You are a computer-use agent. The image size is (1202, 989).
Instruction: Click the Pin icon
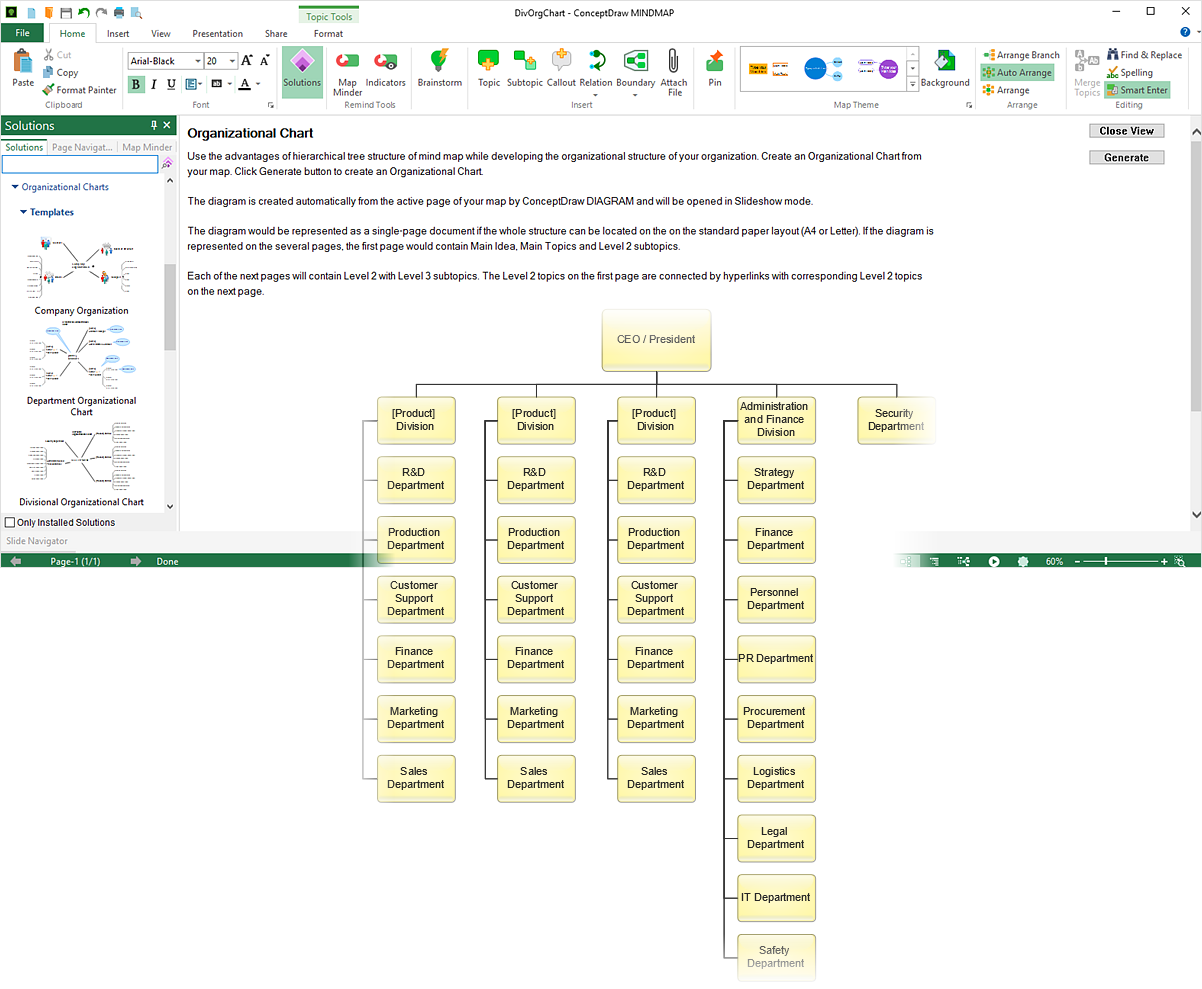point(714,61)
